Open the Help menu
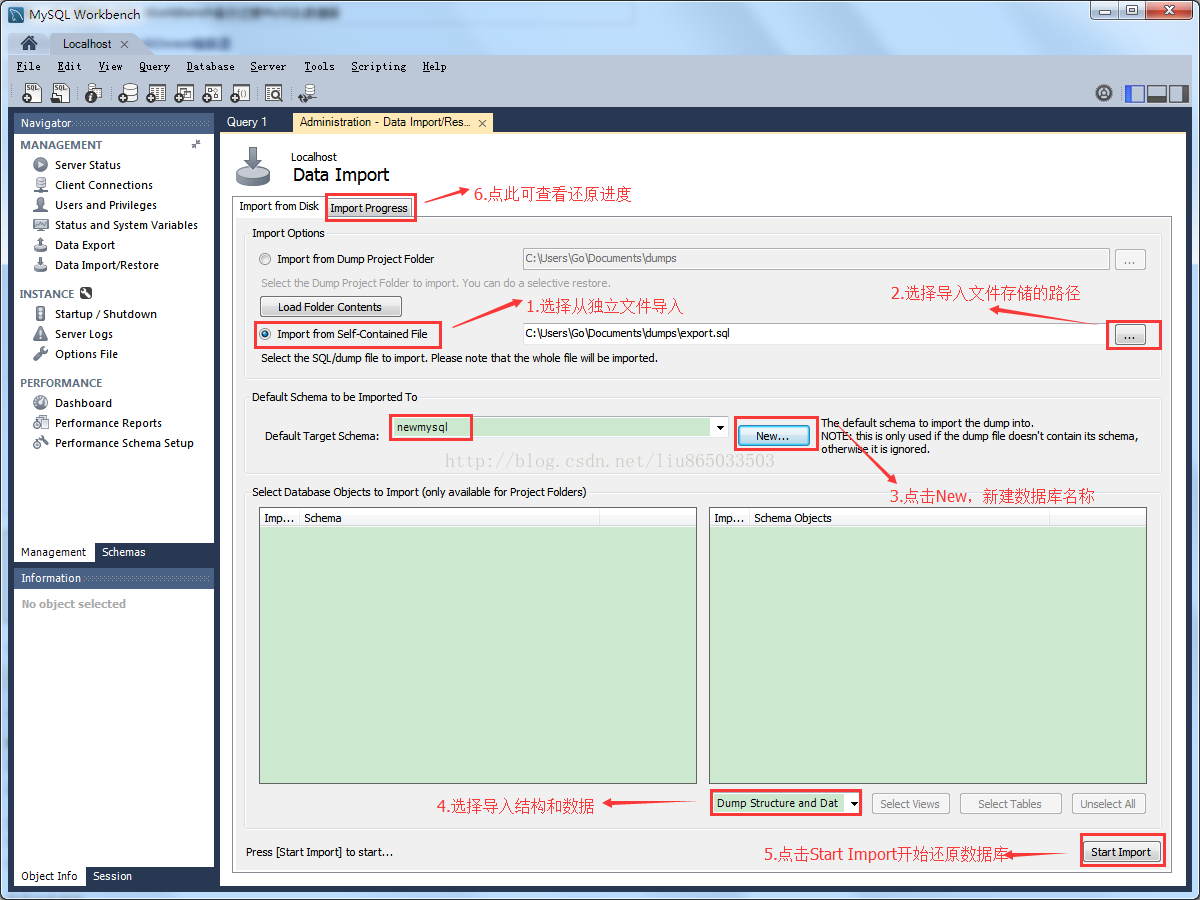The width and height of the screenshot is (1200, 900). point(434,66)
